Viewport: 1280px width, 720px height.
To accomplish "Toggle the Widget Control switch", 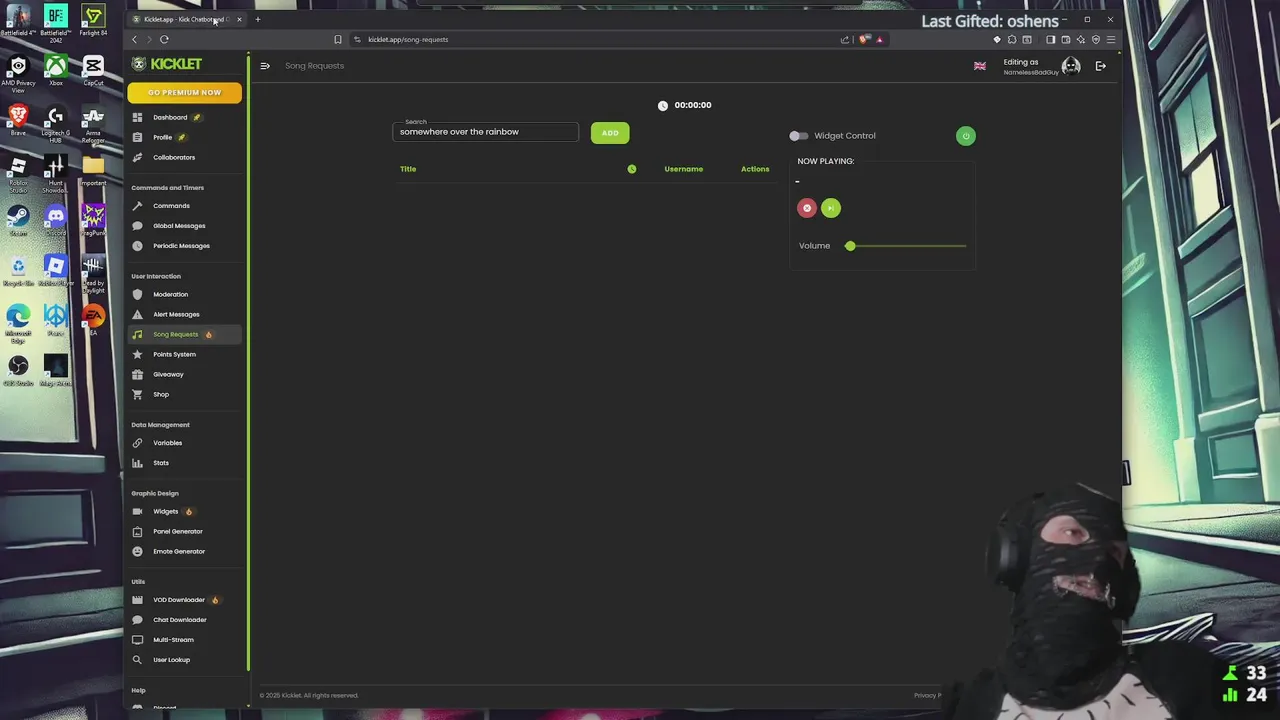I will [798, 136].
